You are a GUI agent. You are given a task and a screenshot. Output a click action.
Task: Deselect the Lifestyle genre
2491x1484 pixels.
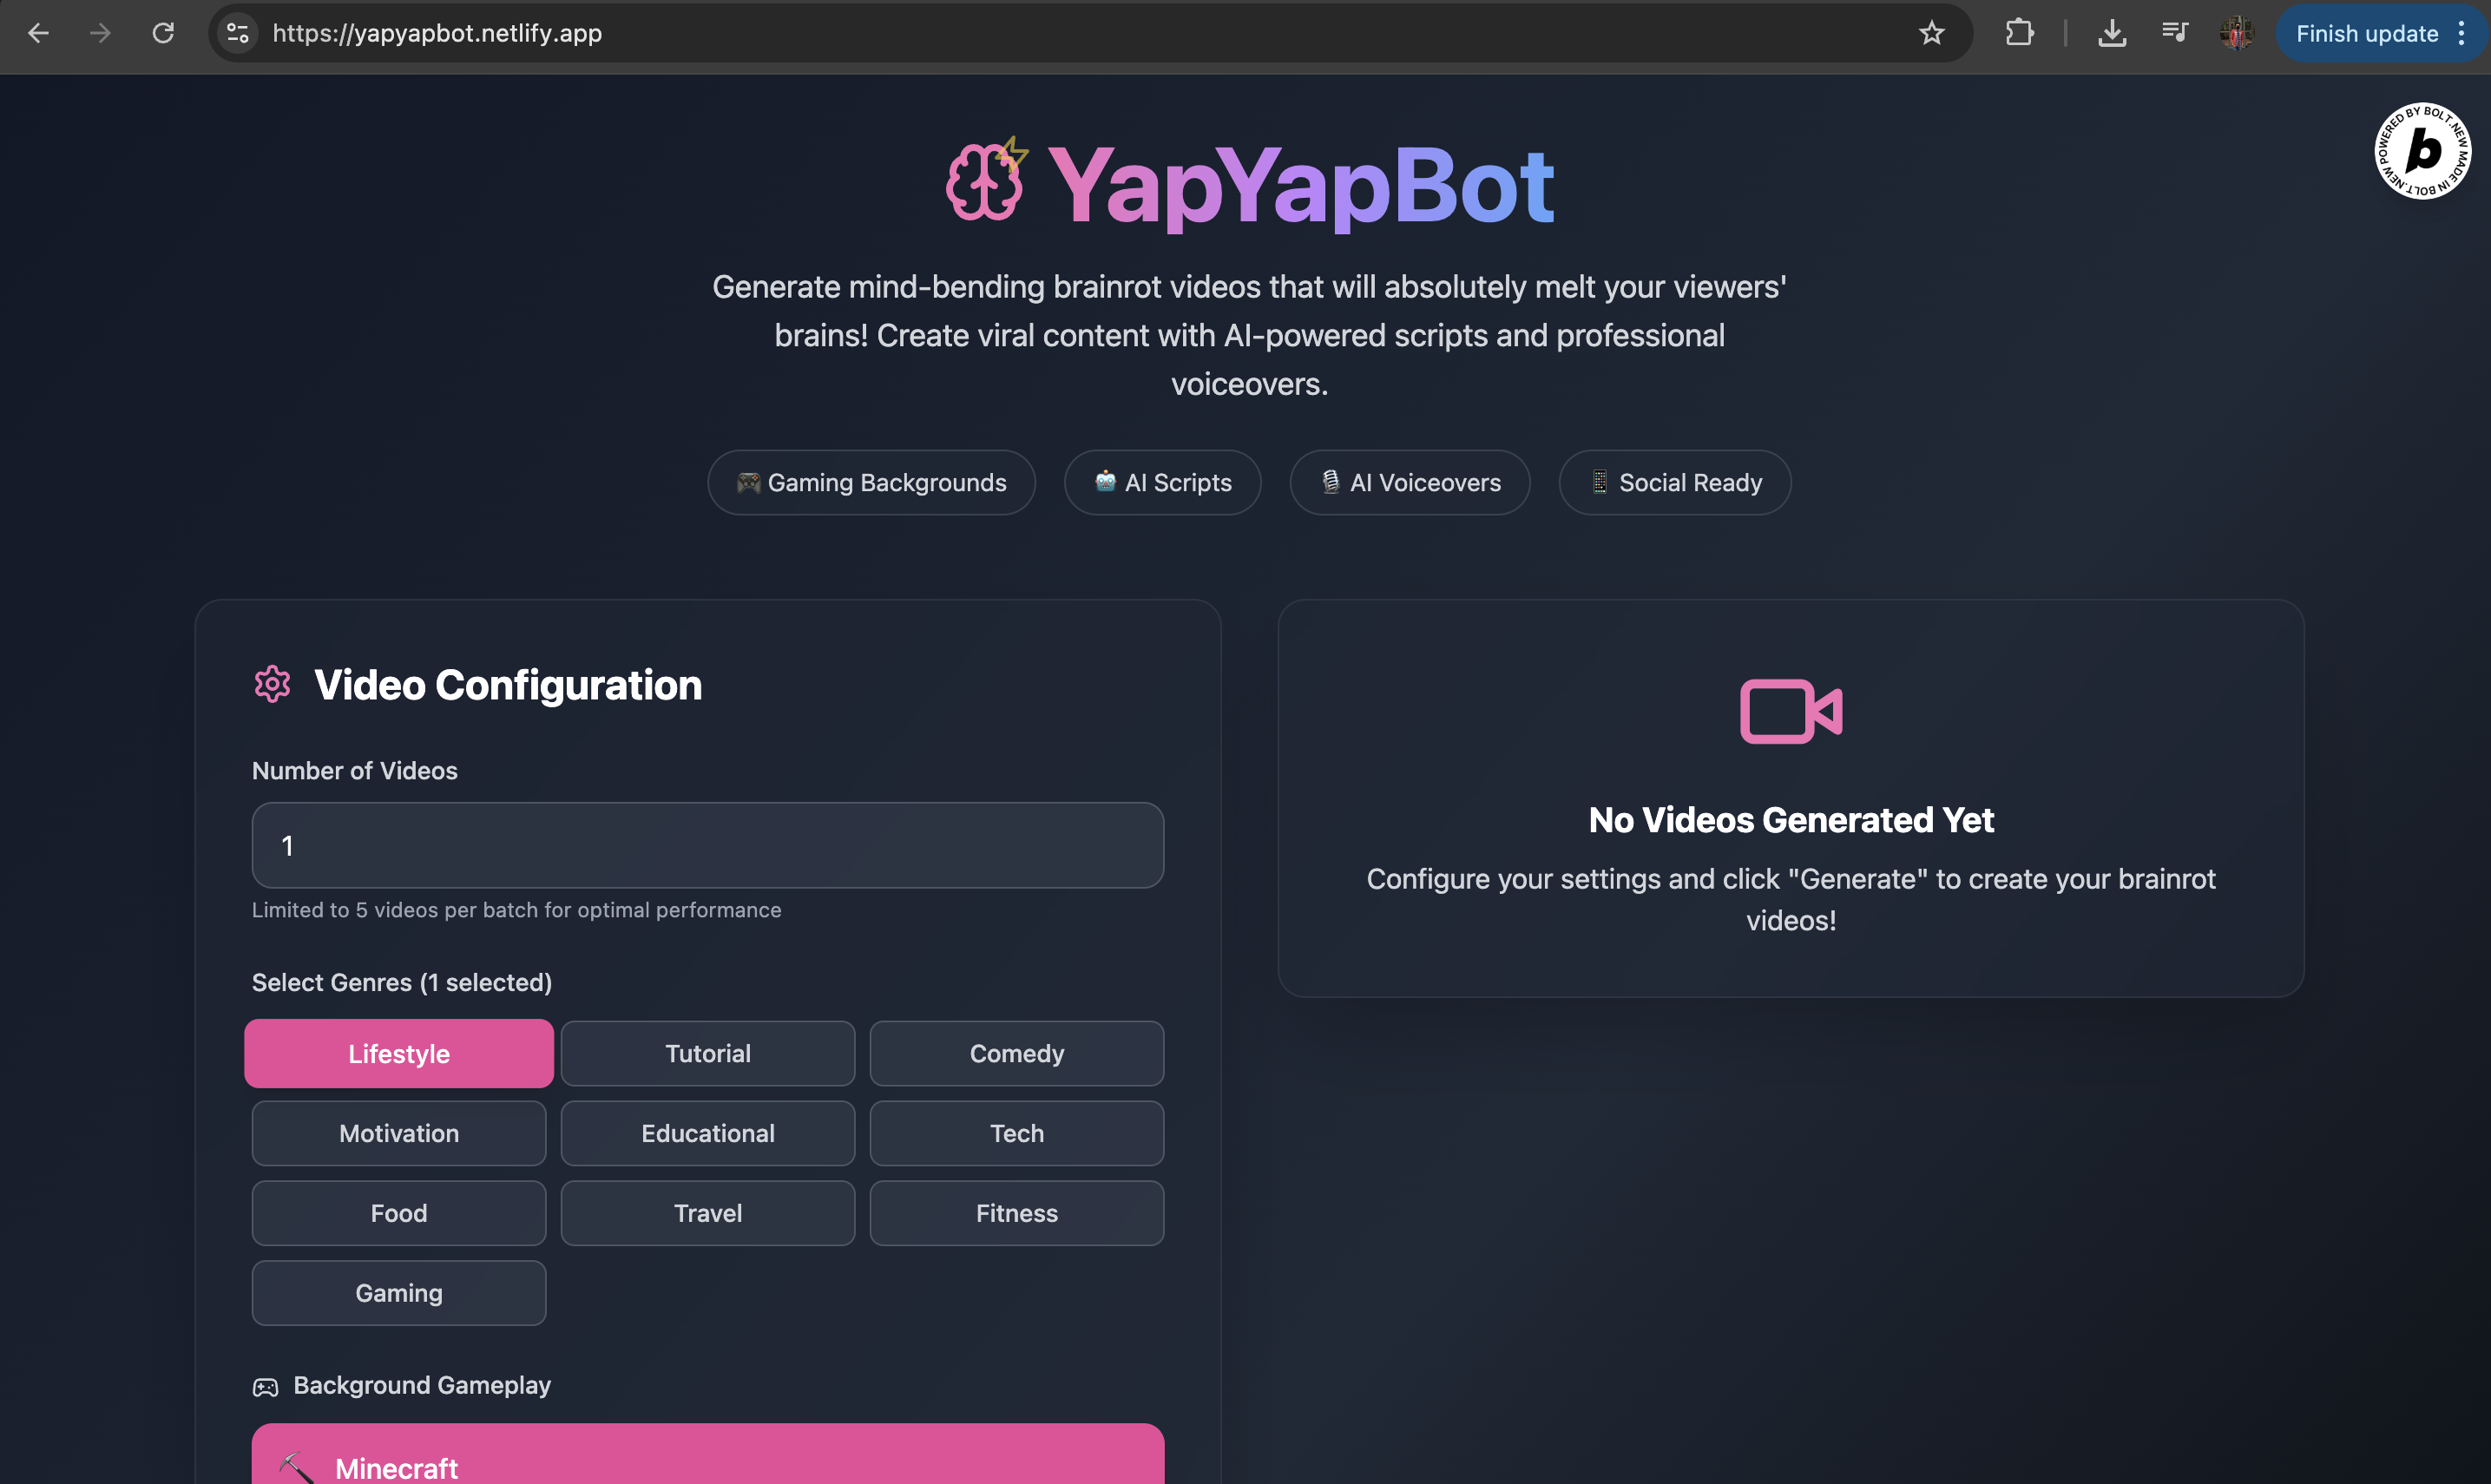tap(398, 1053)
